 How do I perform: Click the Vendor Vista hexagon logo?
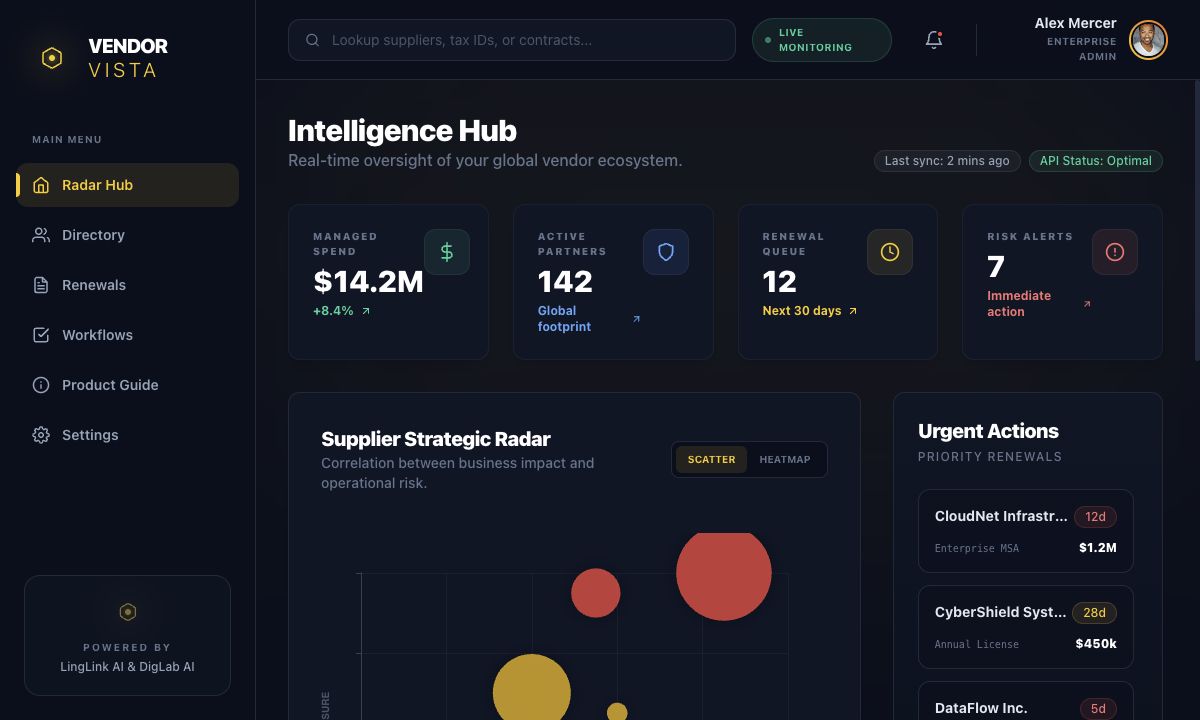click(52, 58)
